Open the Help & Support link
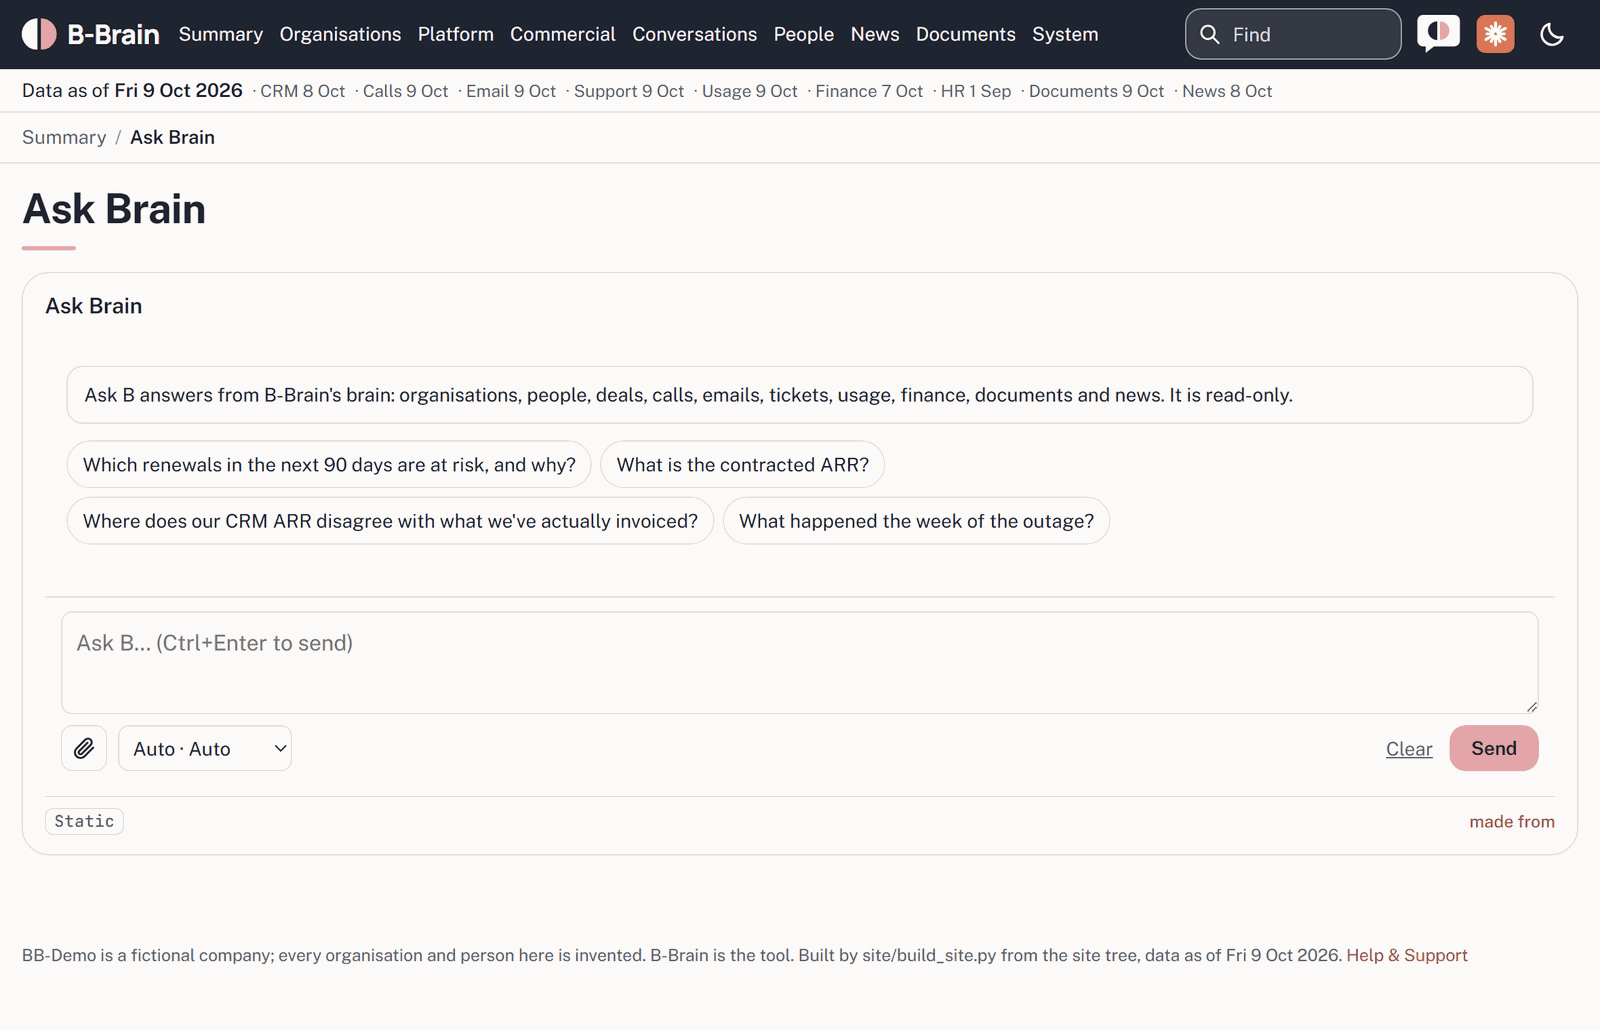1600x1031 pixels. pyautogui.click(x=1407, y=955)
